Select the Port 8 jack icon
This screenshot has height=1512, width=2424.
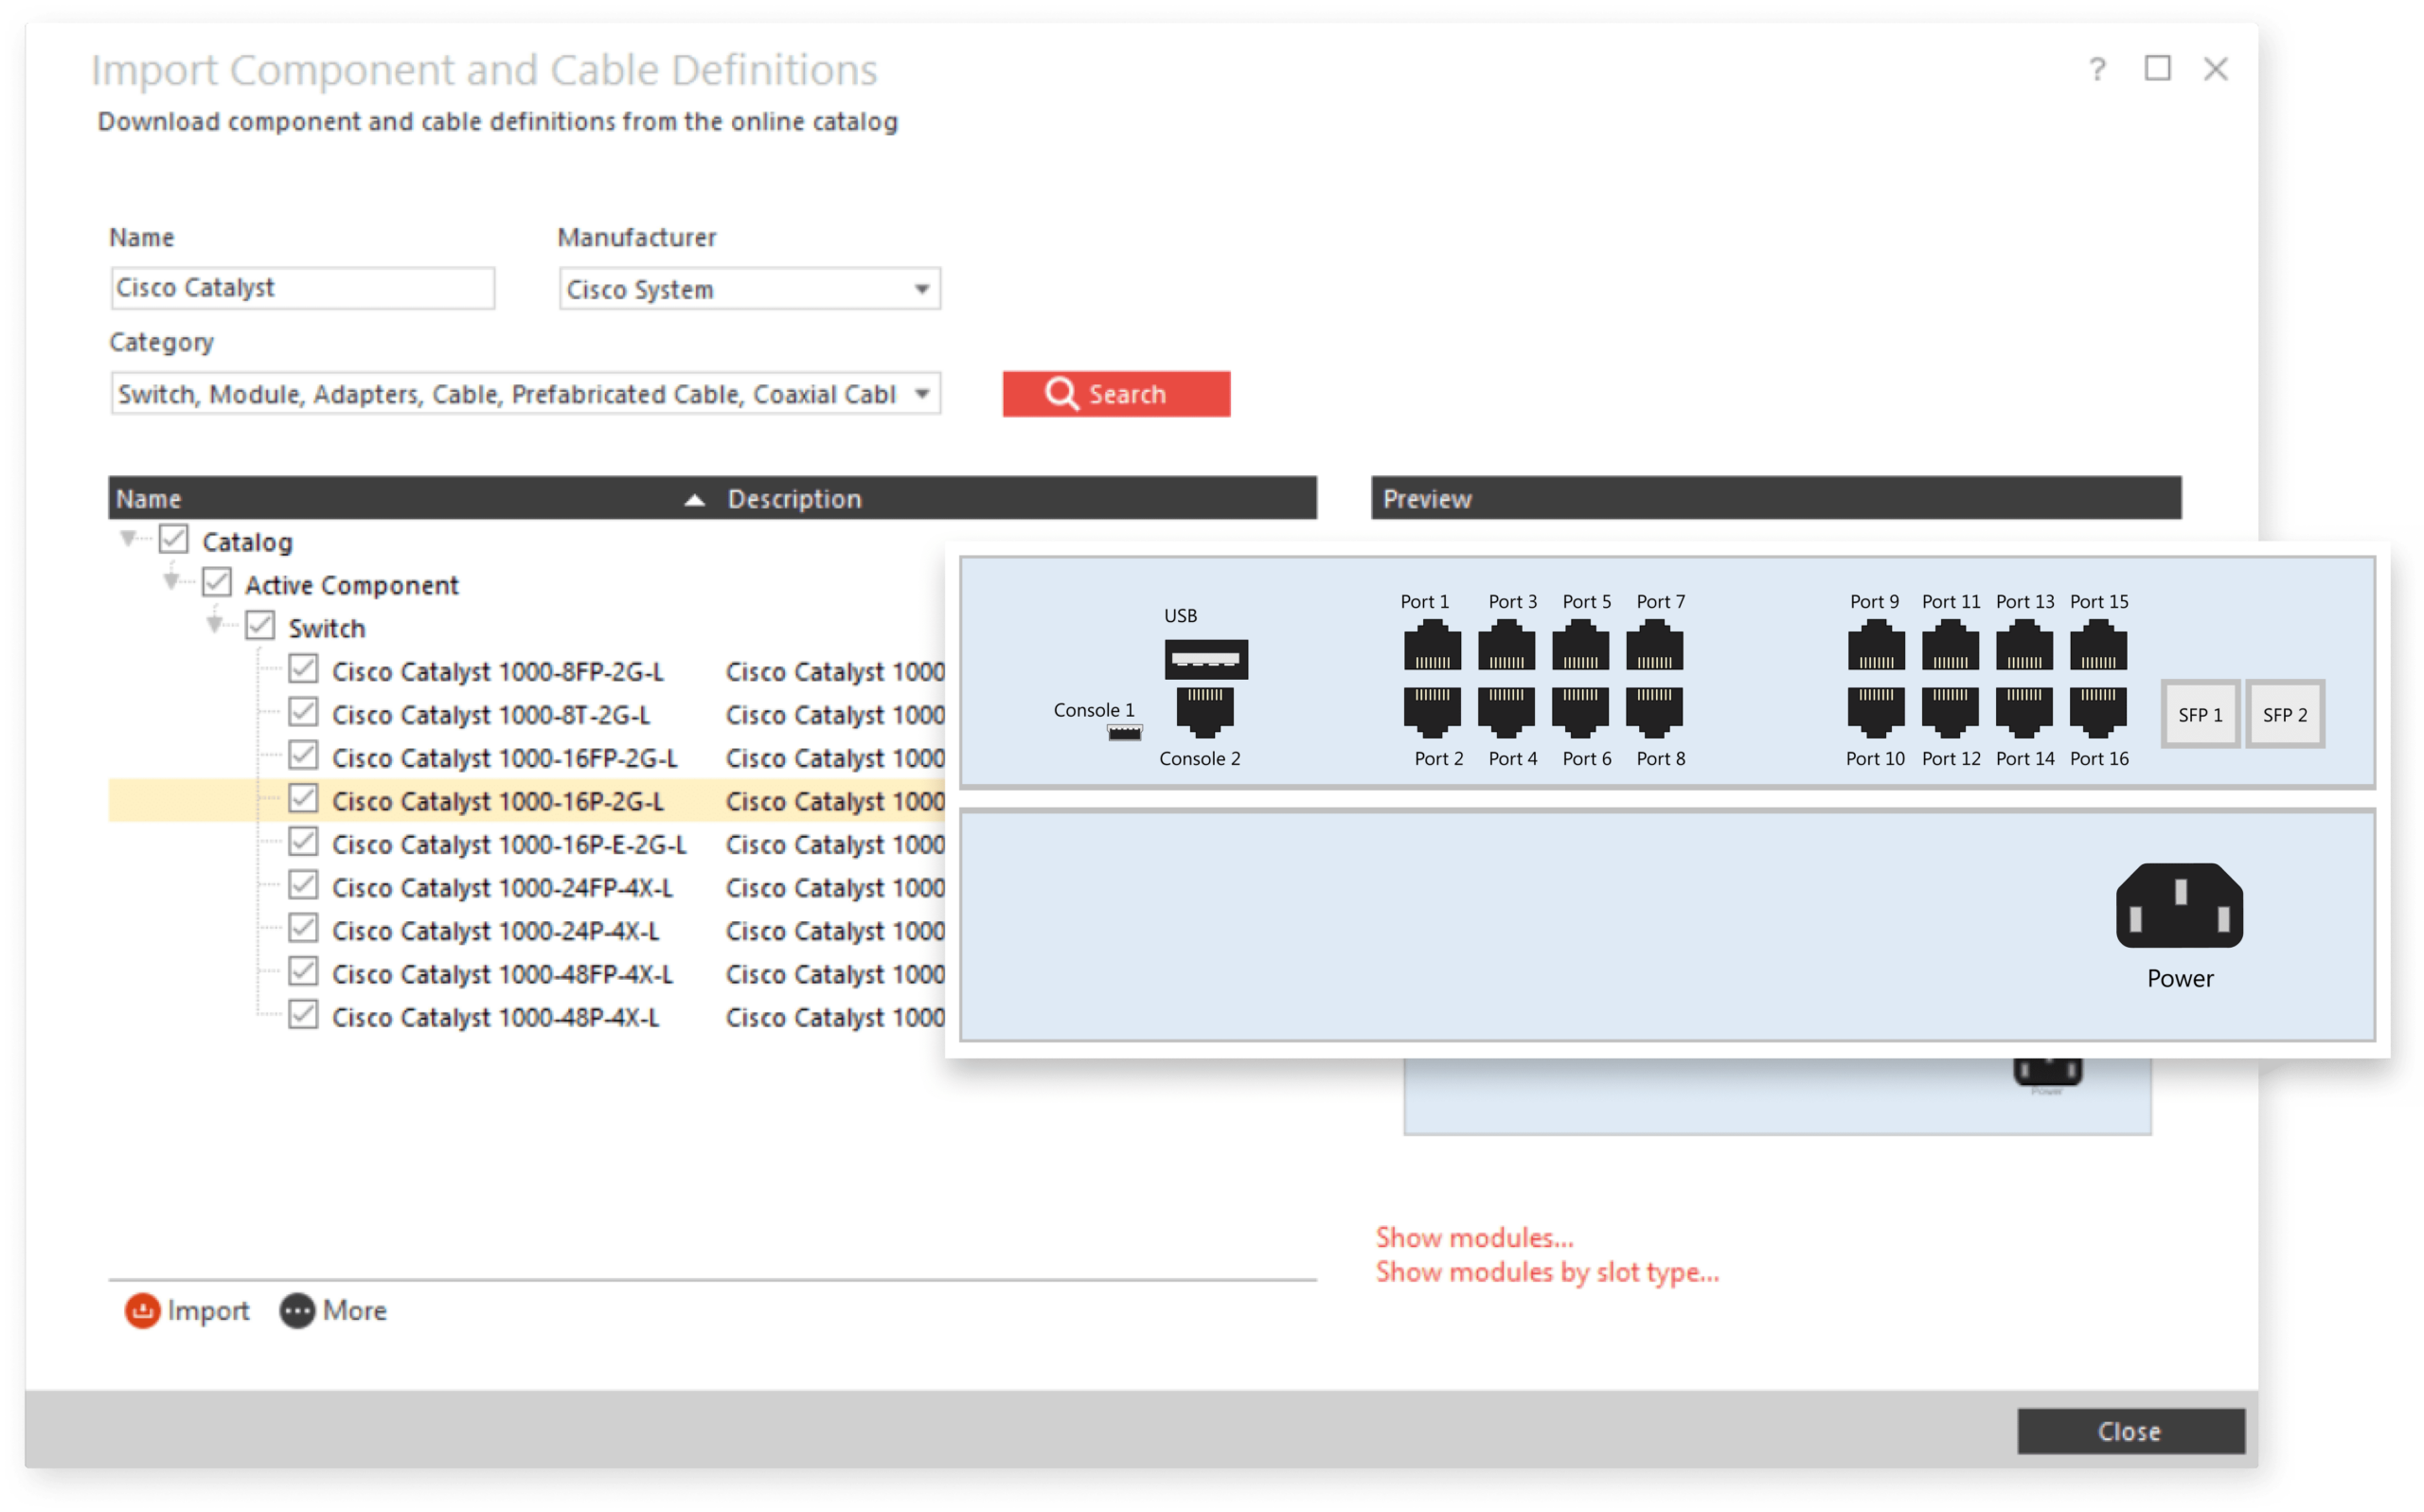(1654, 711)
